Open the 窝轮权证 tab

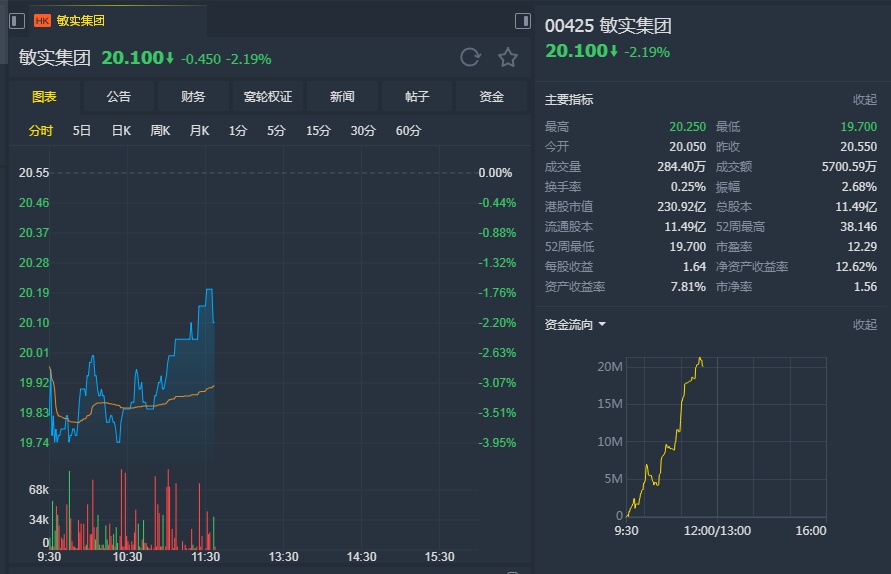268,97
